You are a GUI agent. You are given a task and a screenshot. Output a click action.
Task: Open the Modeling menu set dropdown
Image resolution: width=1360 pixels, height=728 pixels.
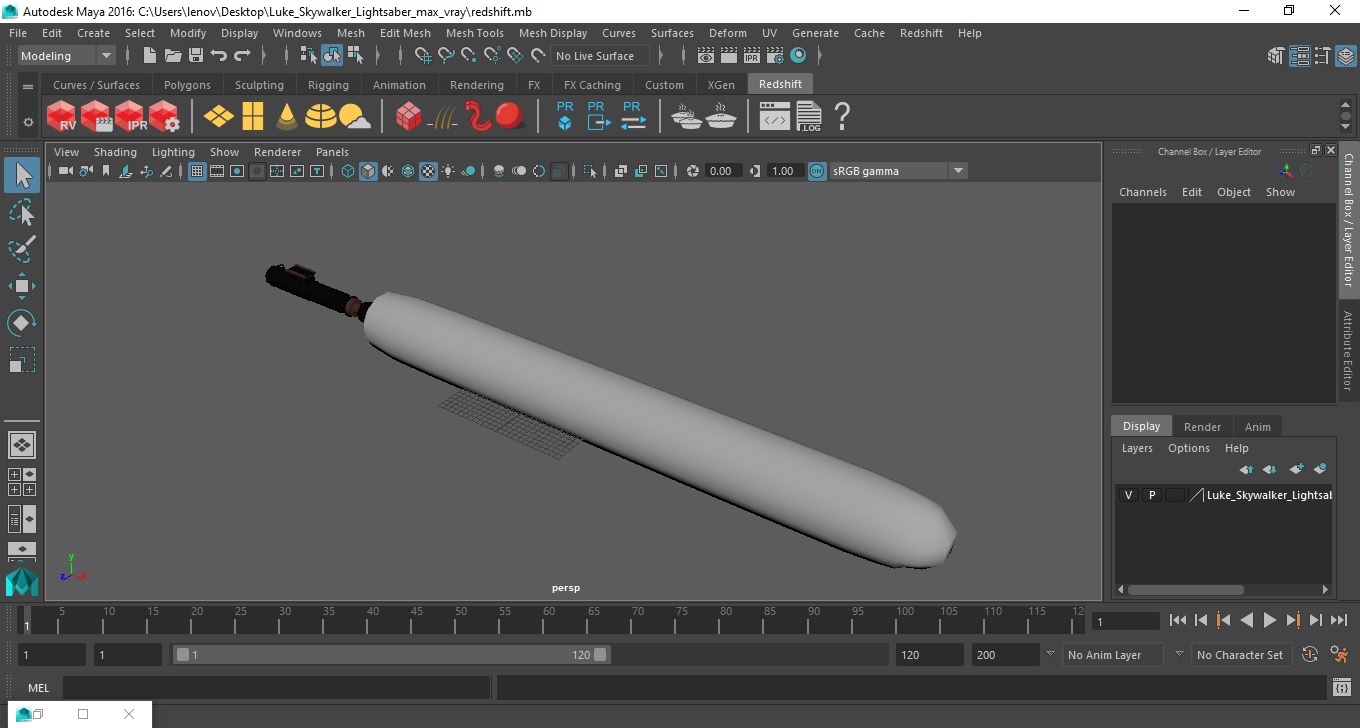tap(67, 56)
